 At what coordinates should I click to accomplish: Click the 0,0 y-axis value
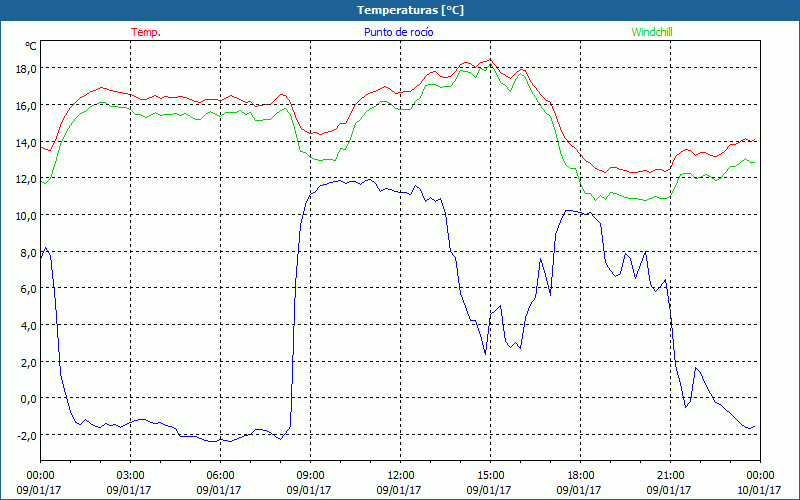coord(28,398)
